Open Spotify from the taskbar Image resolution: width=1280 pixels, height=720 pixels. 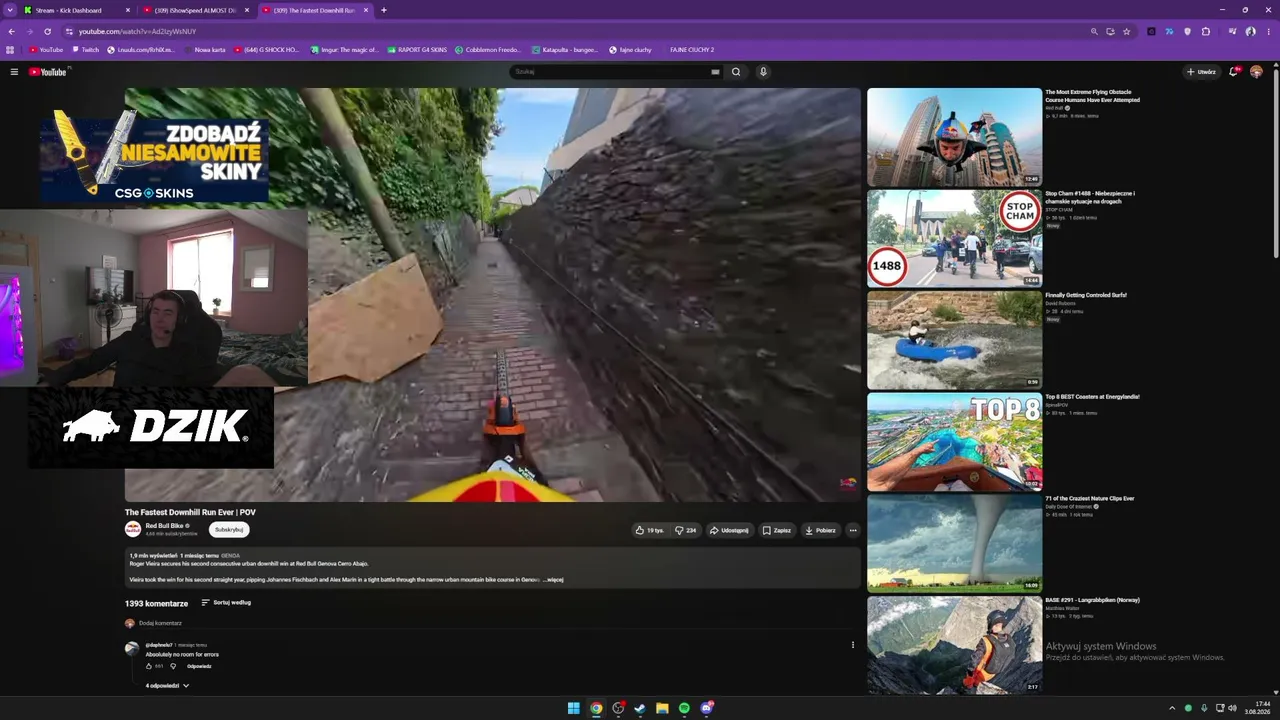[684, 708]
